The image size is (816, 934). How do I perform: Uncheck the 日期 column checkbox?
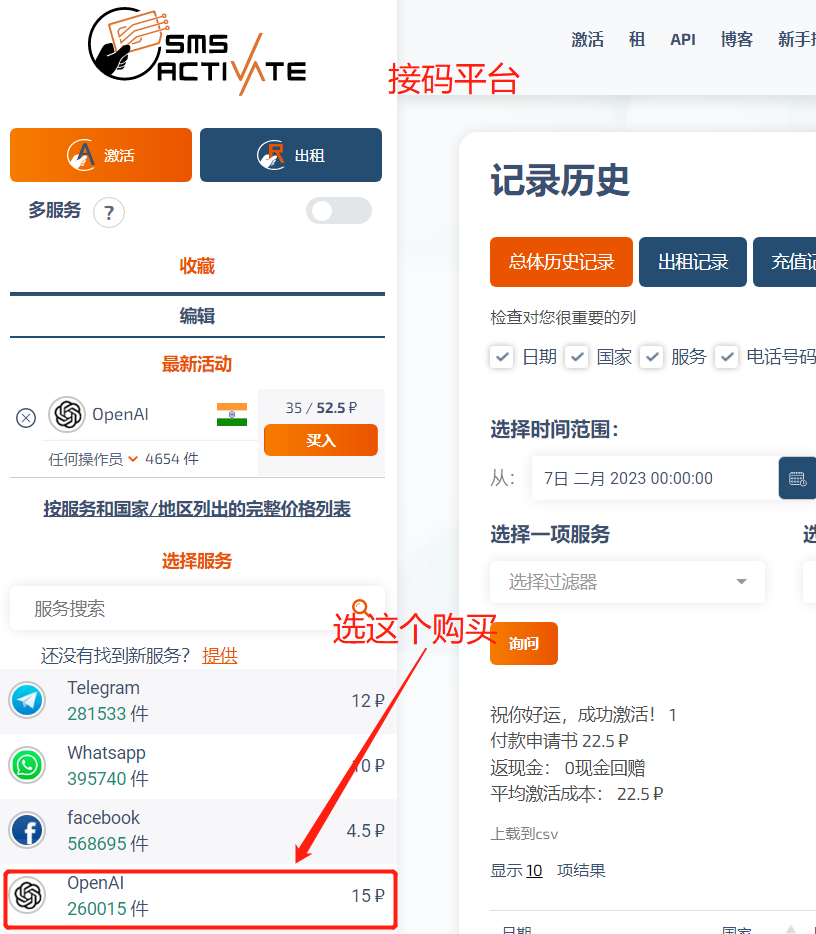pos(502,357)
